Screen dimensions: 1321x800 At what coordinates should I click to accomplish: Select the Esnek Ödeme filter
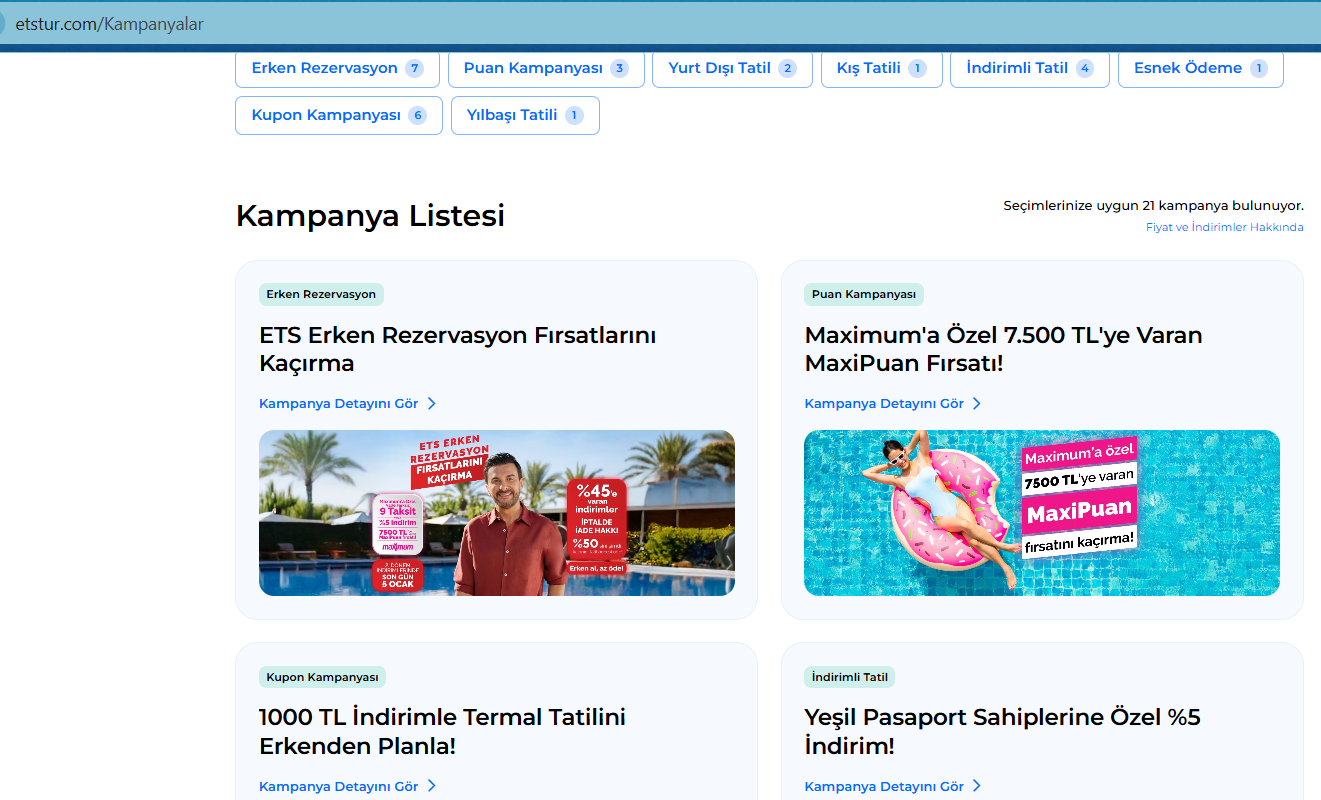(x=1200, y=68)
